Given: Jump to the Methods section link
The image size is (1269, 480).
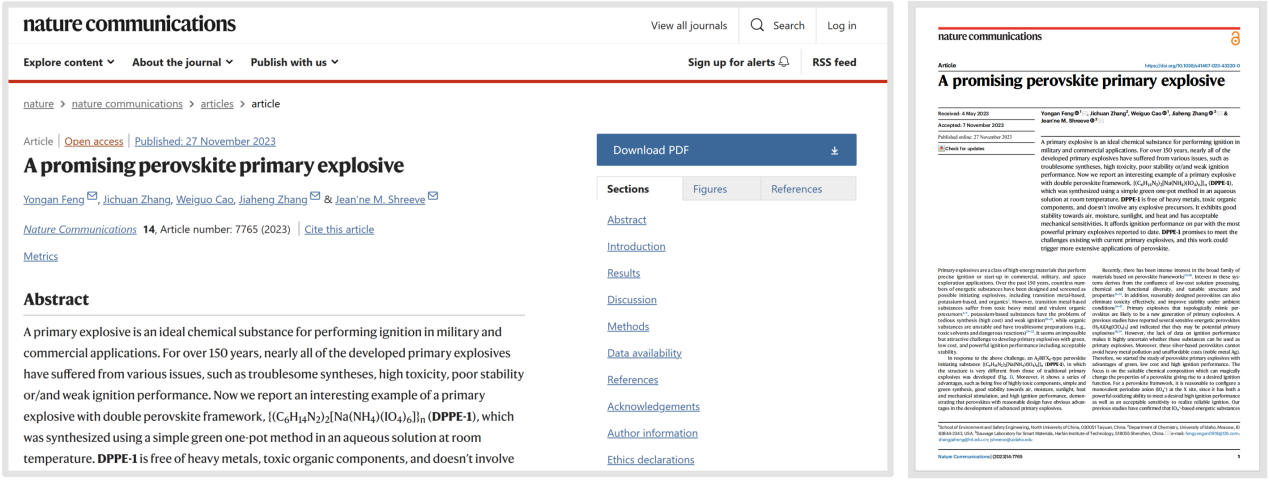Looking at the screenshot, I should pos(627,327).
